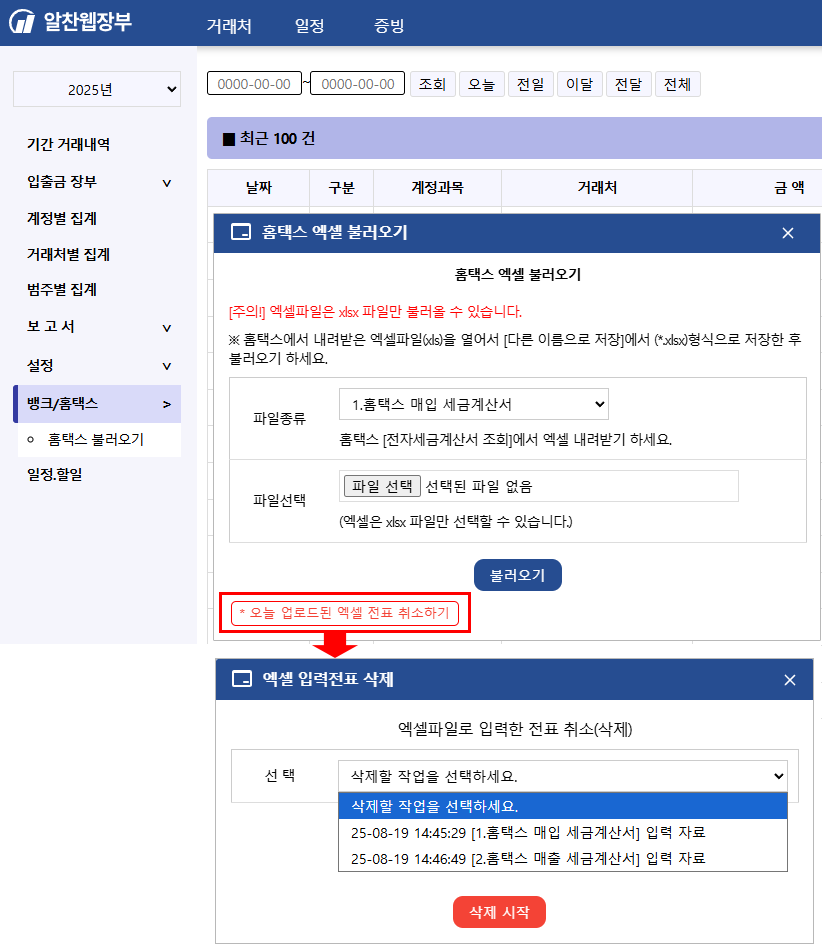Close the 홈택스 엑셀 불러오기 dialog
Screen dimensions: 822x944
[788, 233]
